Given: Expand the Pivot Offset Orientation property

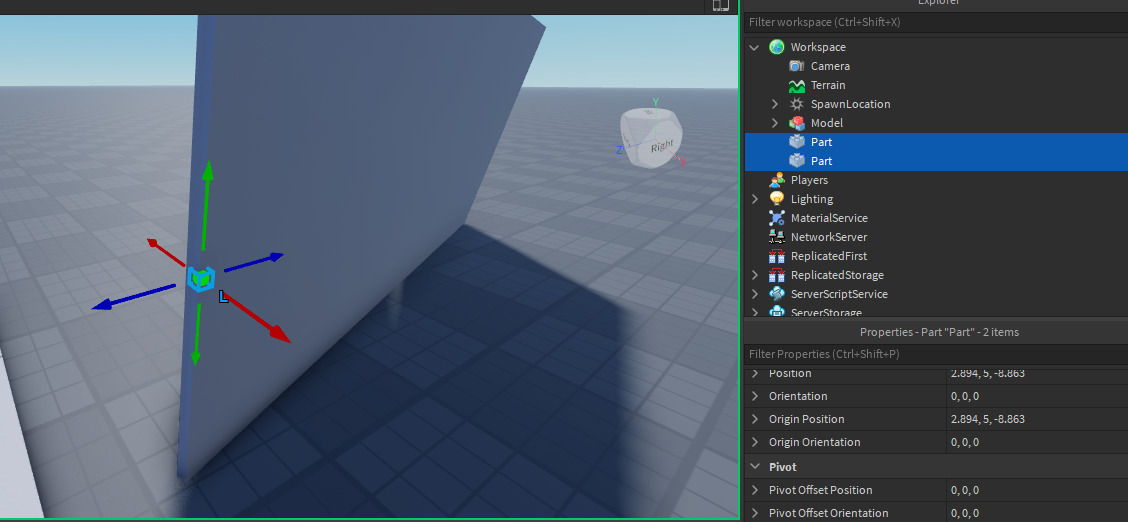Looking at the screenshot, I should pos(755,513).
